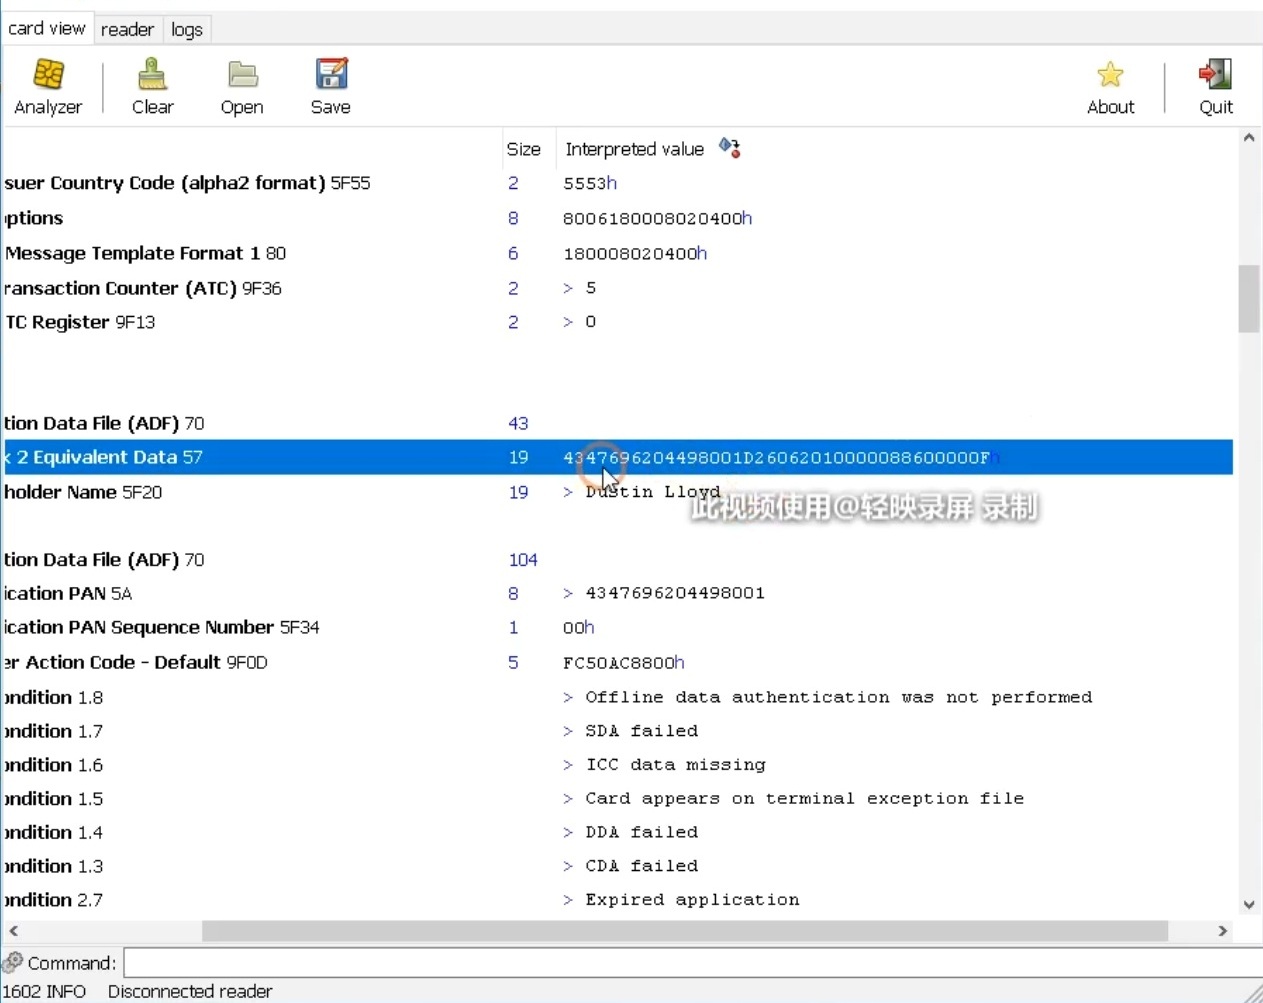Click icon beside Interpreted value header
The width and height of the screenshot is (1263, 1003).
[730, 148]
